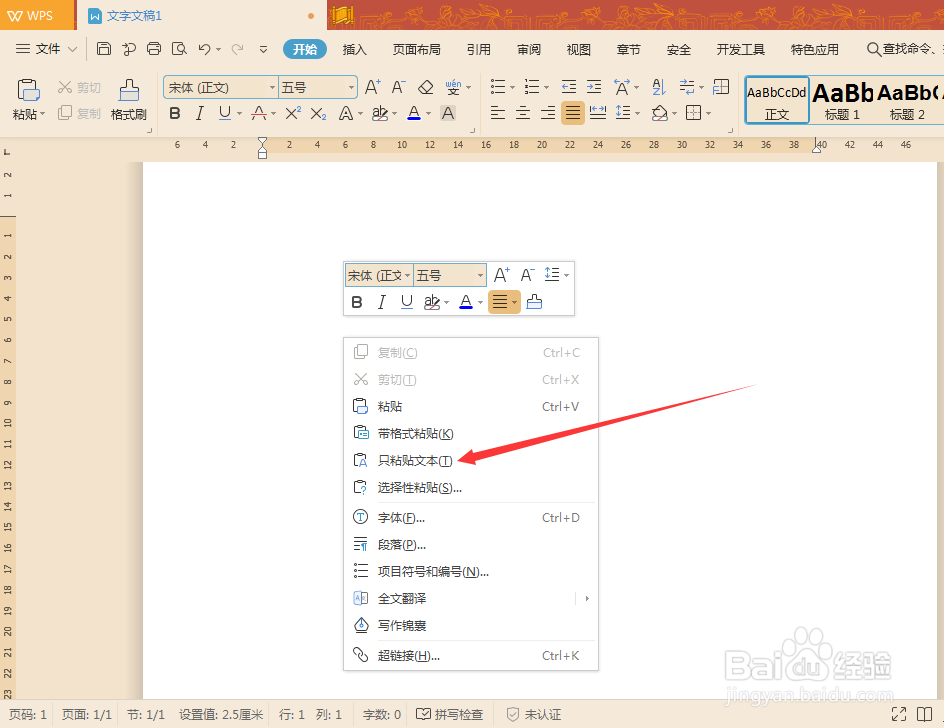Viewport: 944px width, 728px height.
Task: Run 拼写检查 from the status bar
Action: (449, 714)
